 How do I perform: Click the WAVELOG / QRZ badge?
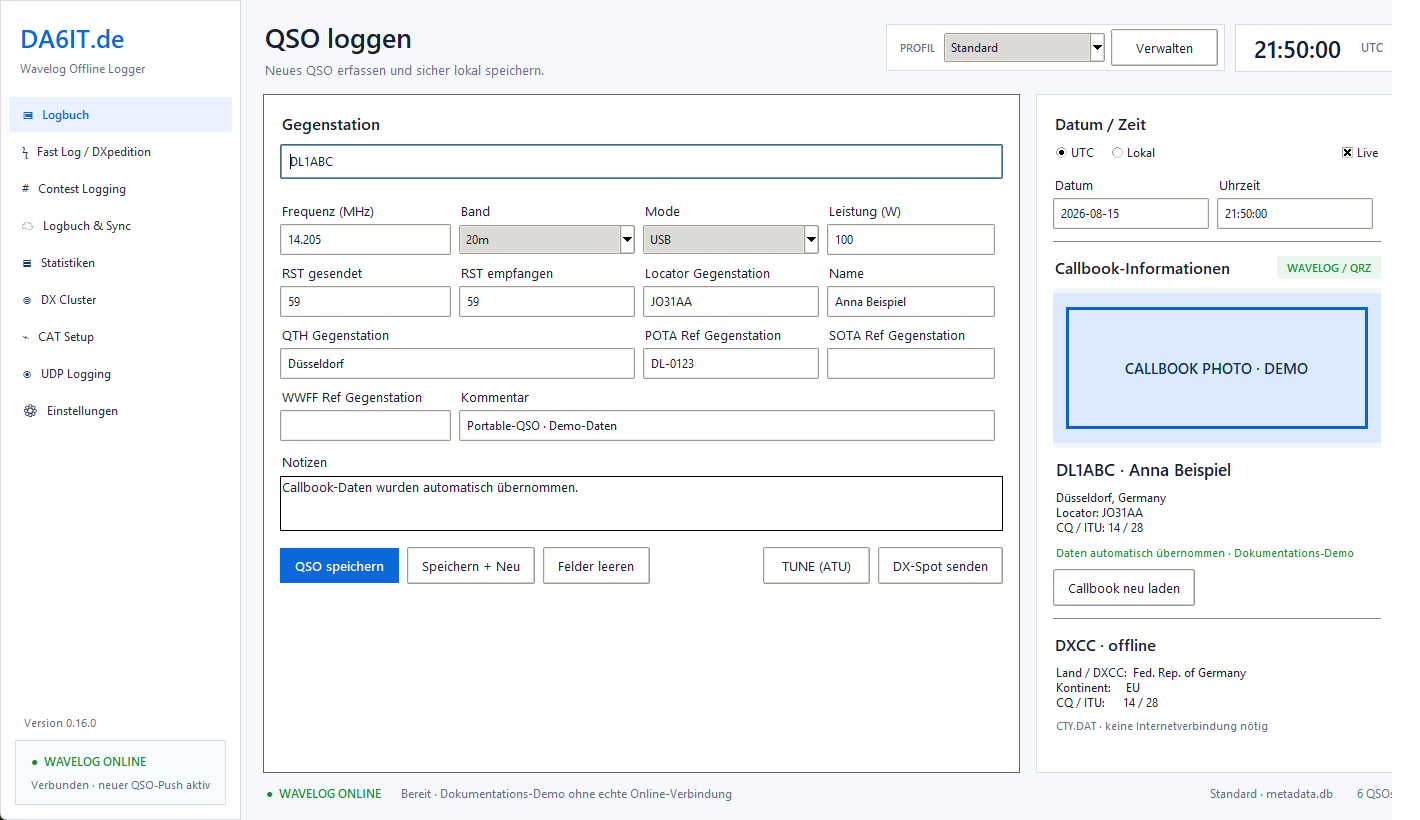click(x=1329, y=268)
